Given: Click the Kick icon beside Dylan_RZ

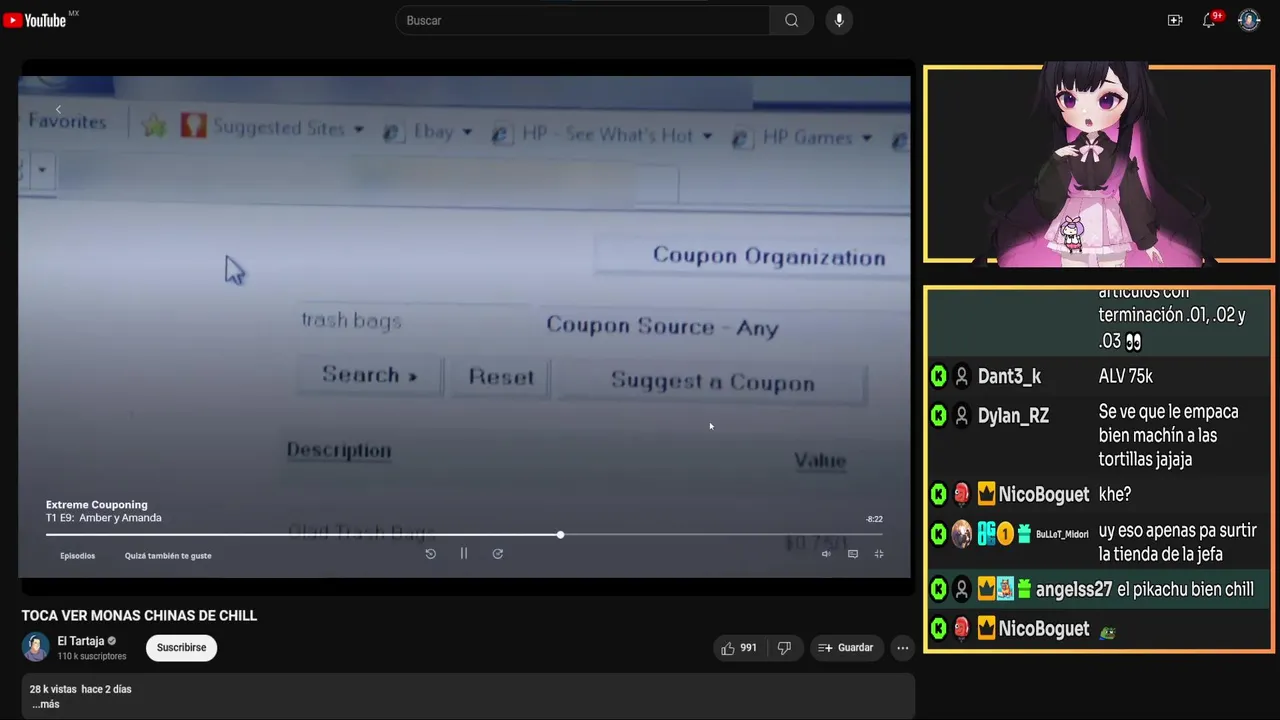Looking at the screenshot, I should click(x=939, y=416).
